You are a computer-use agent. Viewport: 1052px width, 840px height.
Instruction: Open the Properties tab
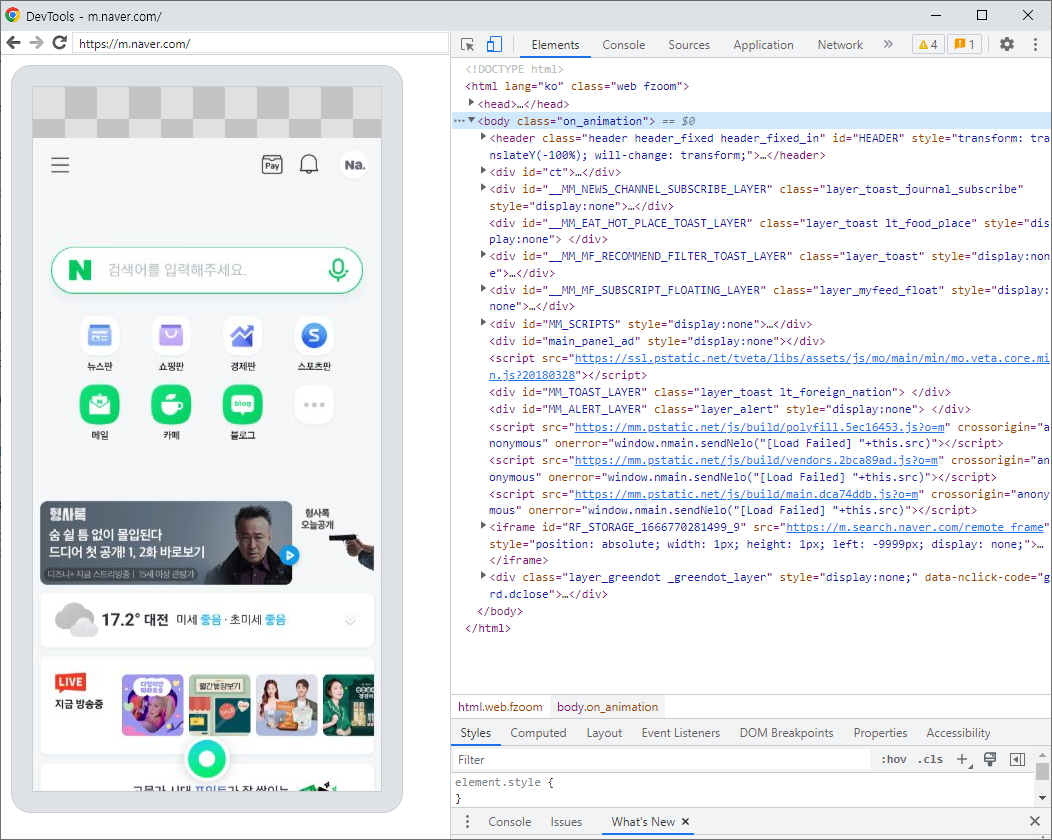(880, 733)
